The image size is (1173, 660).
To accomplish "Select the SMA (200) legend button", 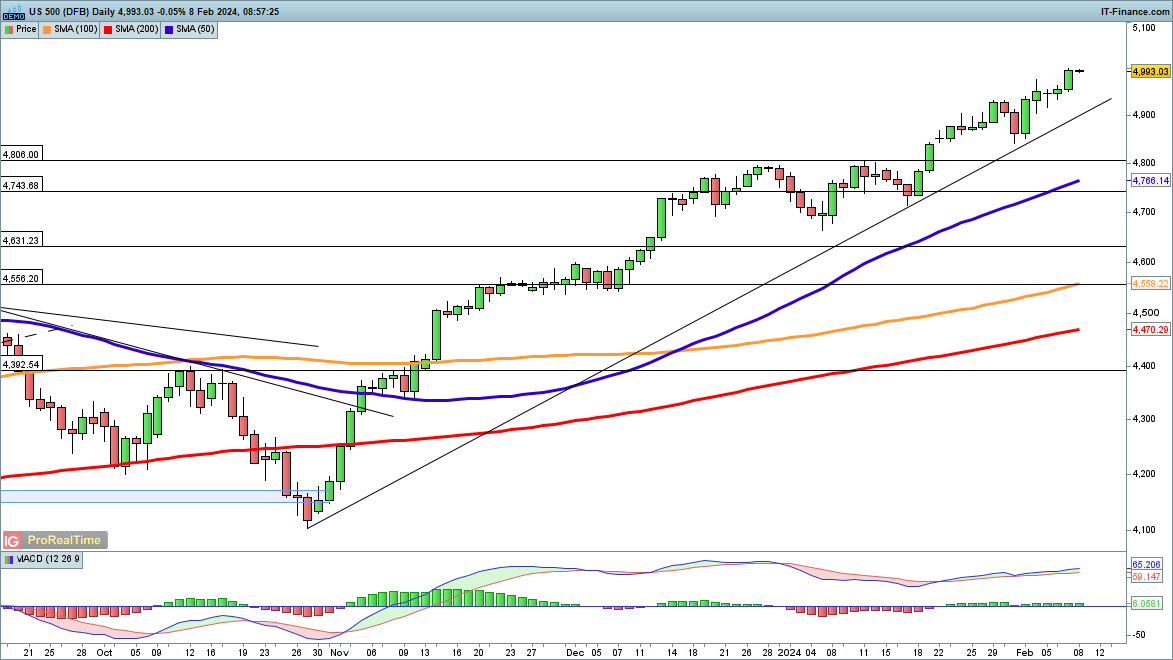I will coord(131,29).
